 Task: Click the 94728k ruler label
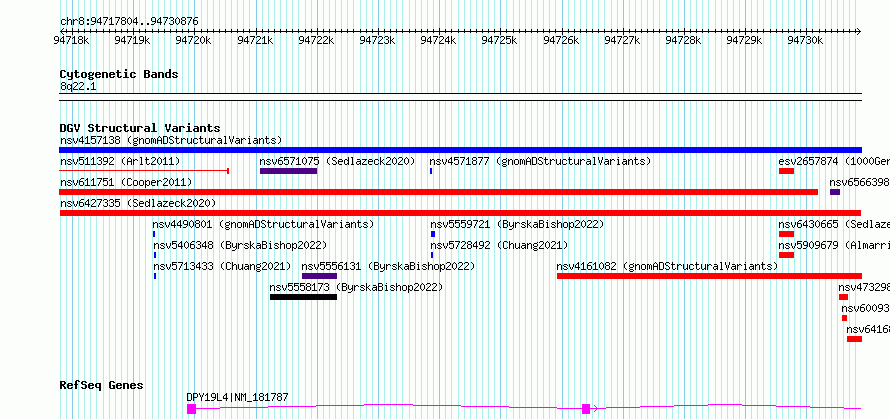pos(683,40)
